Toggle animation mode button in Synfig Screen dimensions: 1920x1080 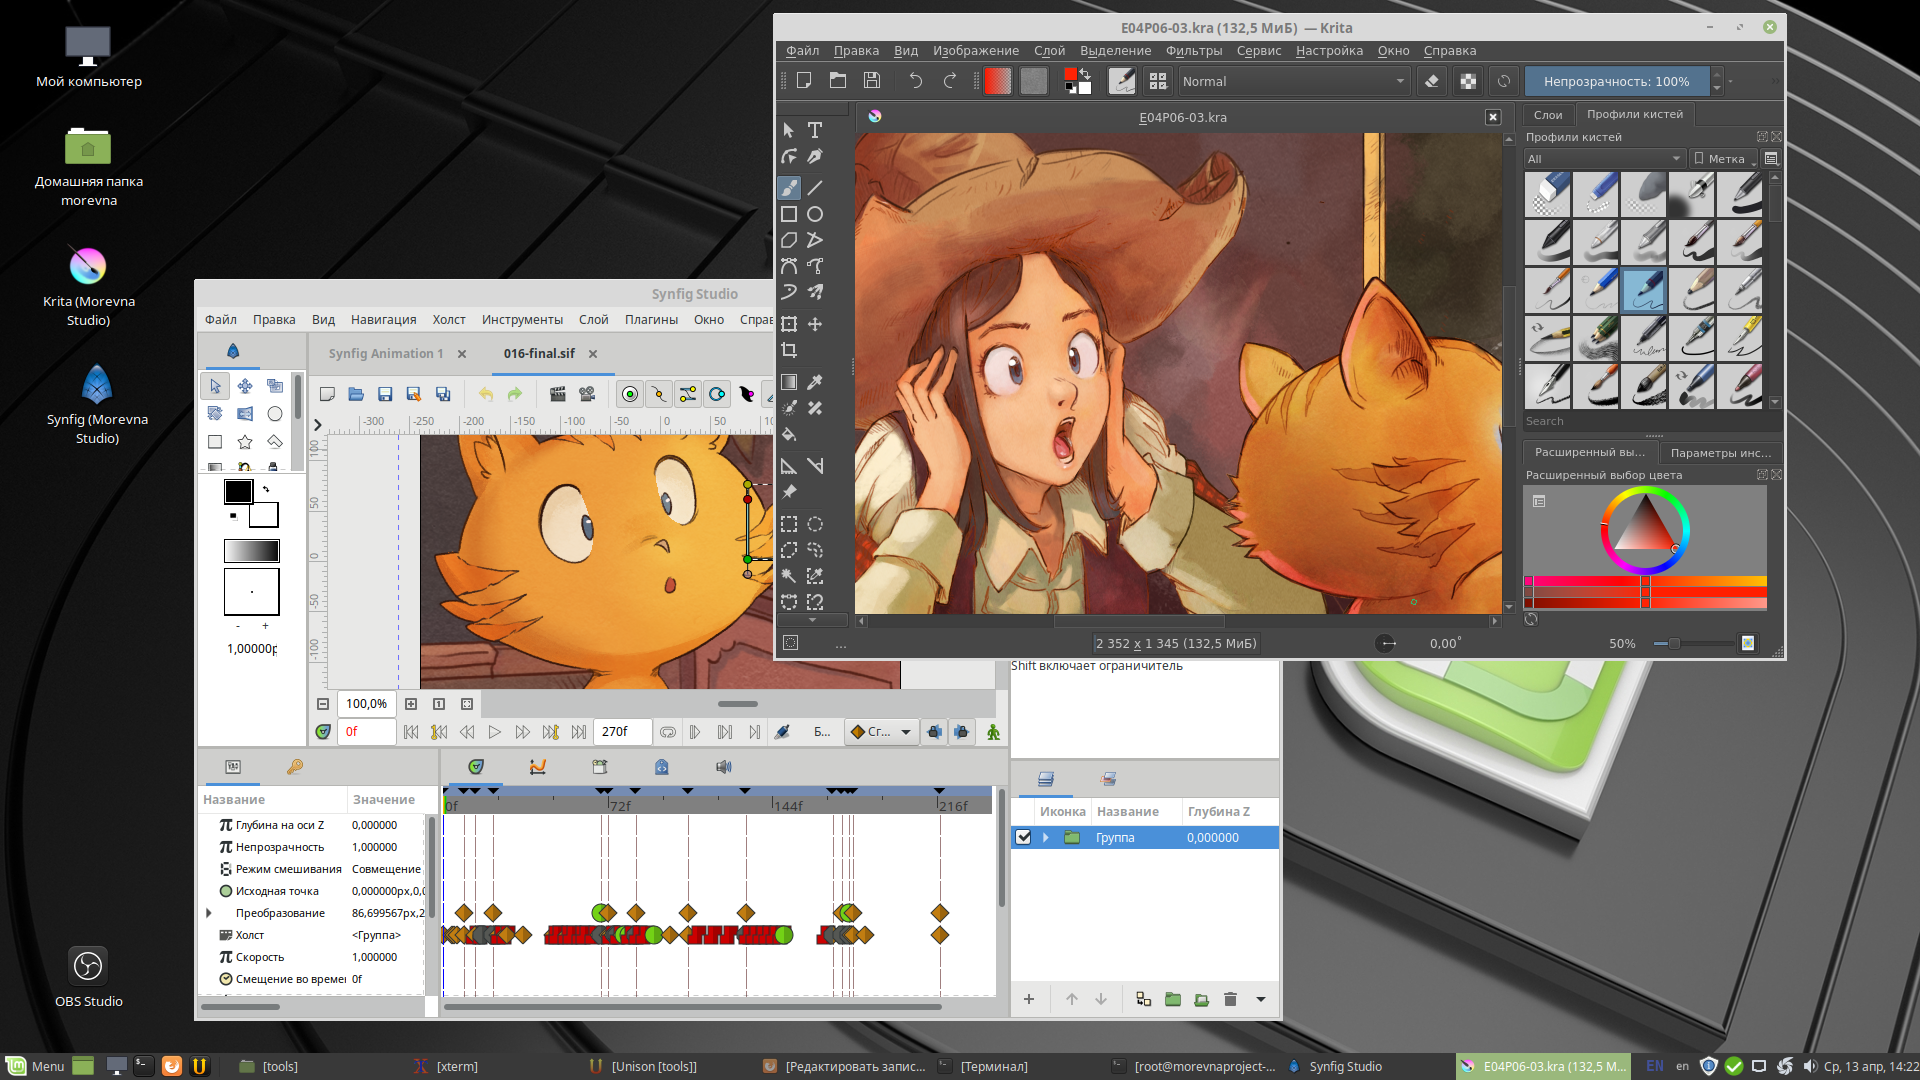pos(993,732)
